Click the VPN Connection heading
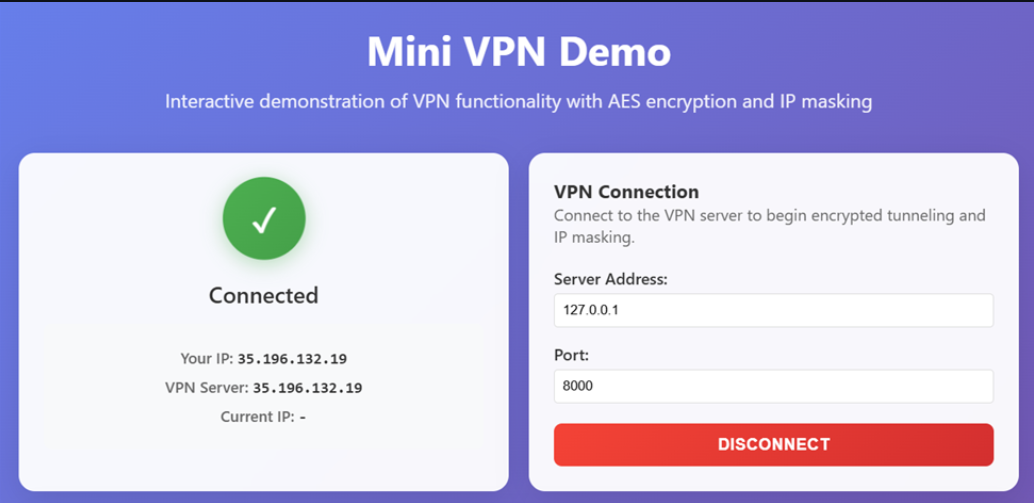Screen dimensions: 1034x503 [626, 192]
